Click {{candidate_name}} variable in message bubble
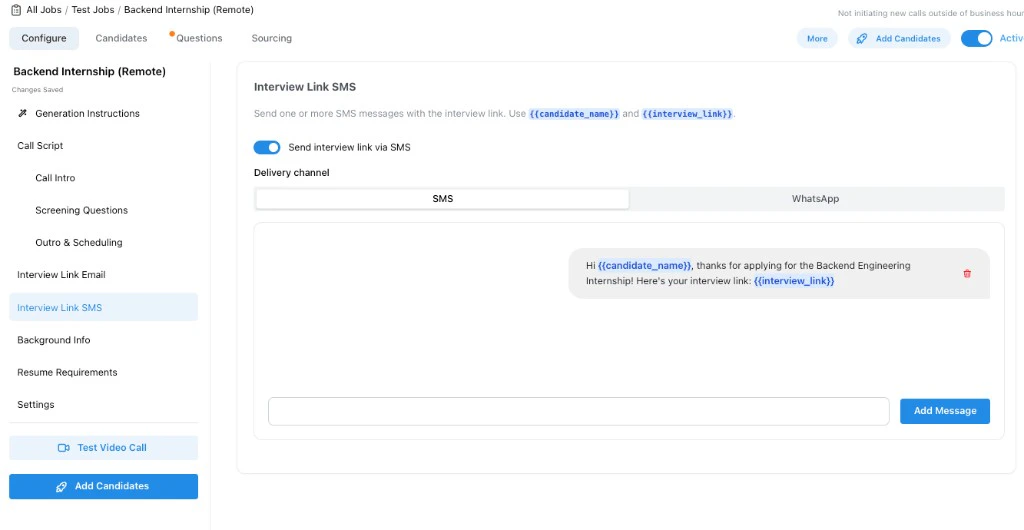Screen dimensions: 1024x530 click(x=645, y=266)
